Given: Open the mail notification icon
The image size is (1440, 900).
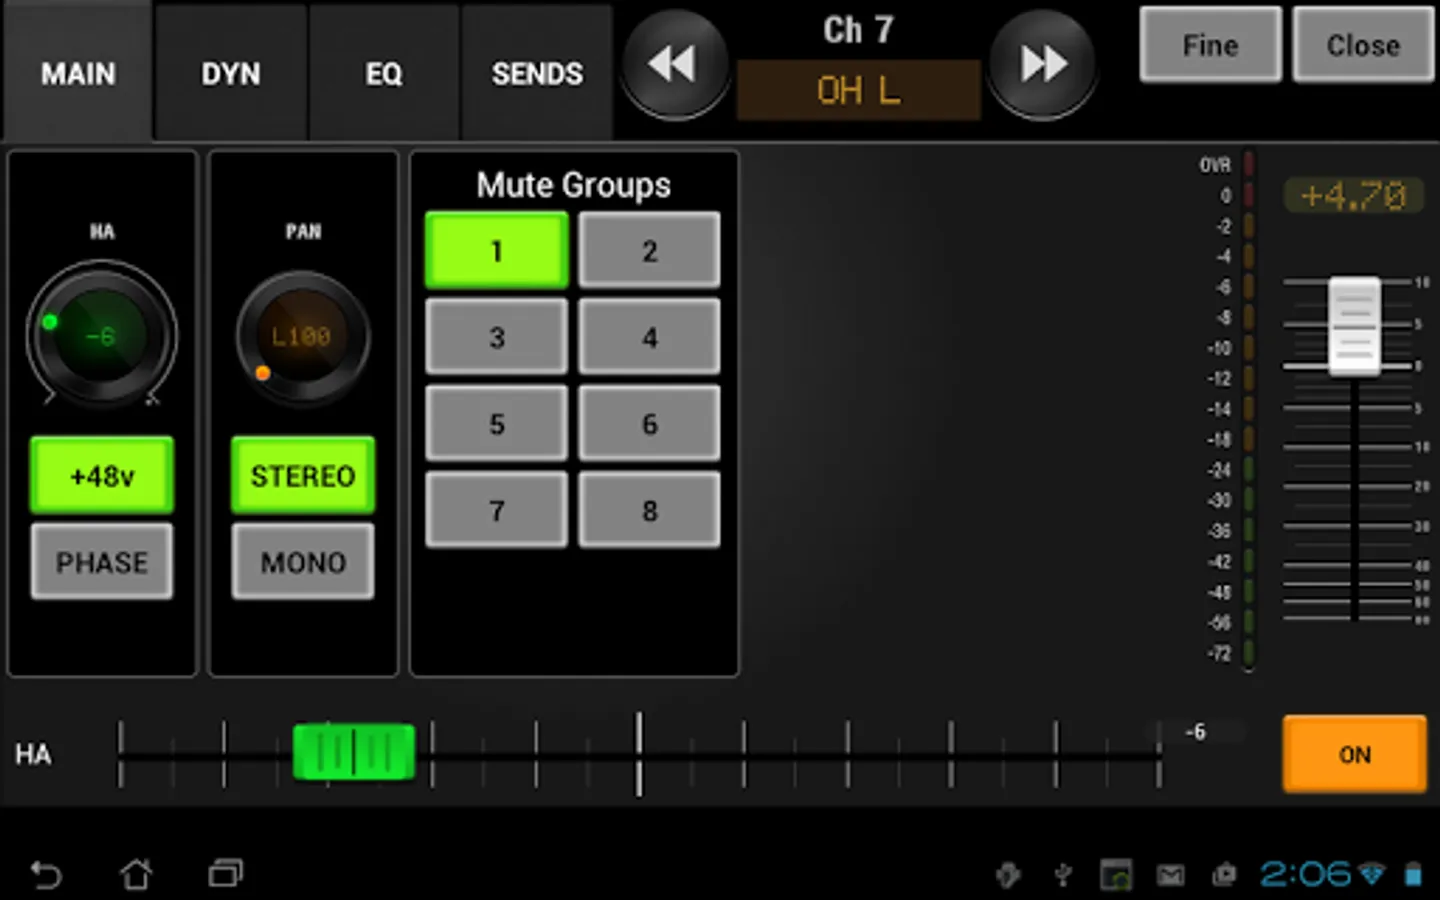Looking at the screenshot, I should click(x=1171, y=876).
